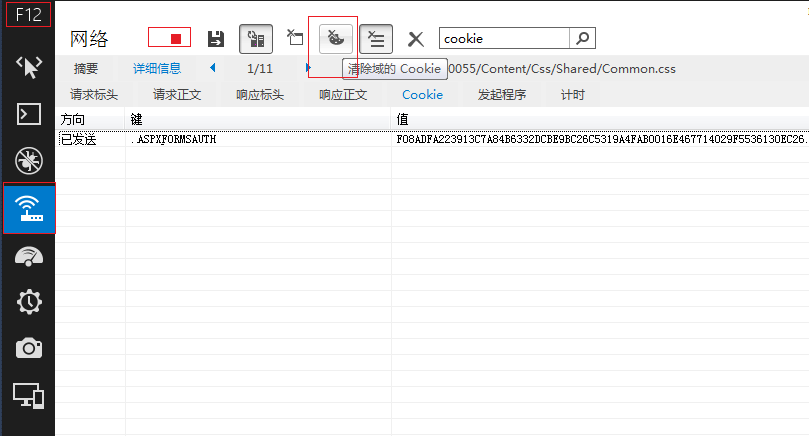Click the 键 column header
Screen dimensions: 809x441
tap(258, 119)
